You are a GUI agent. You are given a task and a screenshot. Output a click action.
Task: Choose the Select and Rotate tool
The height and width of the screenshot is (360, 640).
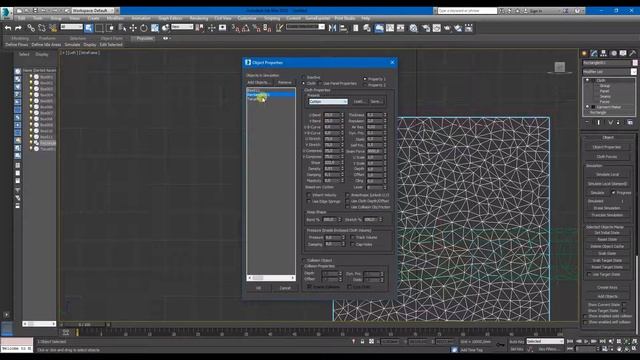(x=144, y=28)
